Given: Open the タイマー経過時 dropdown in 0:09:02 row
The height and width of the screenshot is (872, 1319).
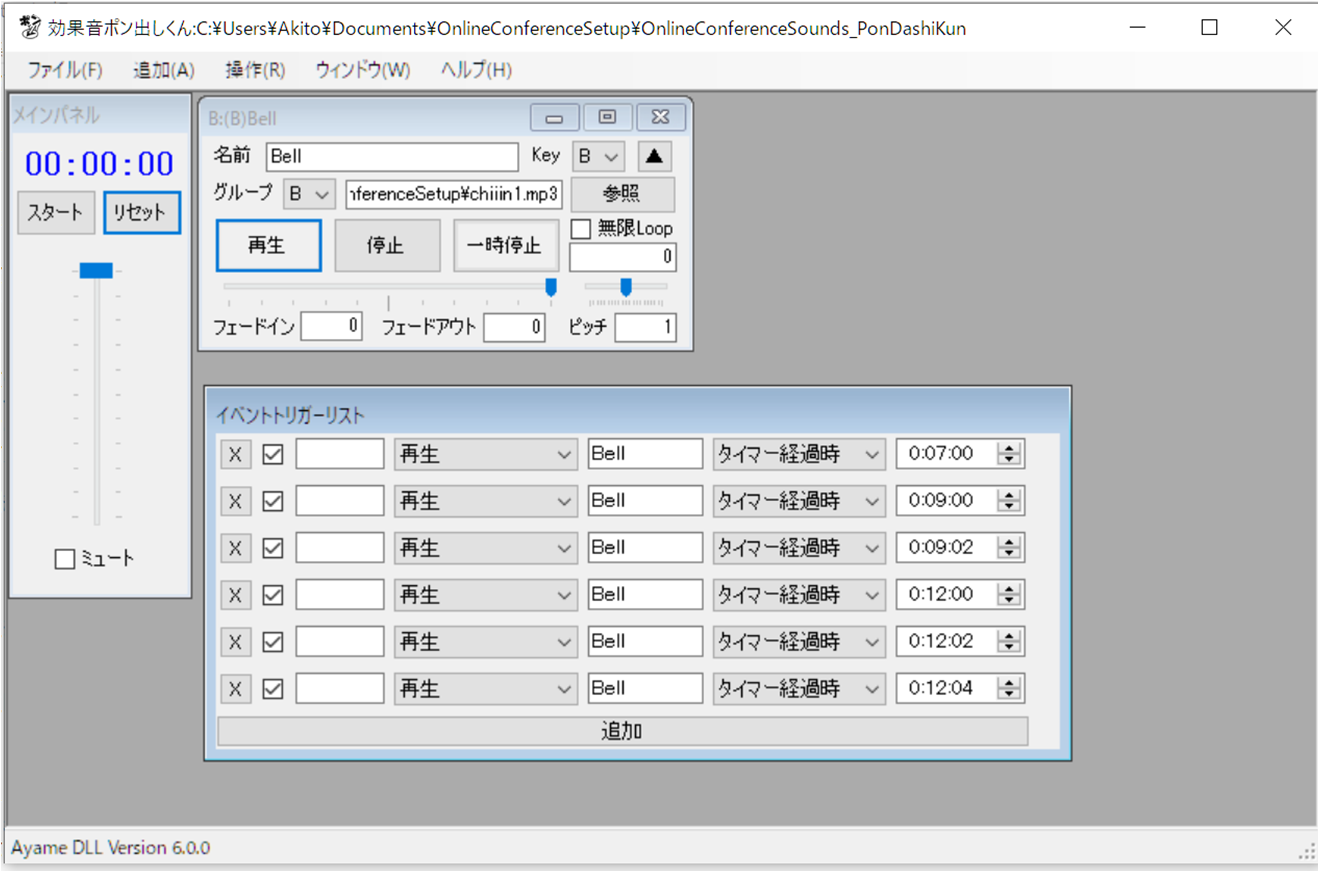Looking at the screenshot, I should 799,548.
